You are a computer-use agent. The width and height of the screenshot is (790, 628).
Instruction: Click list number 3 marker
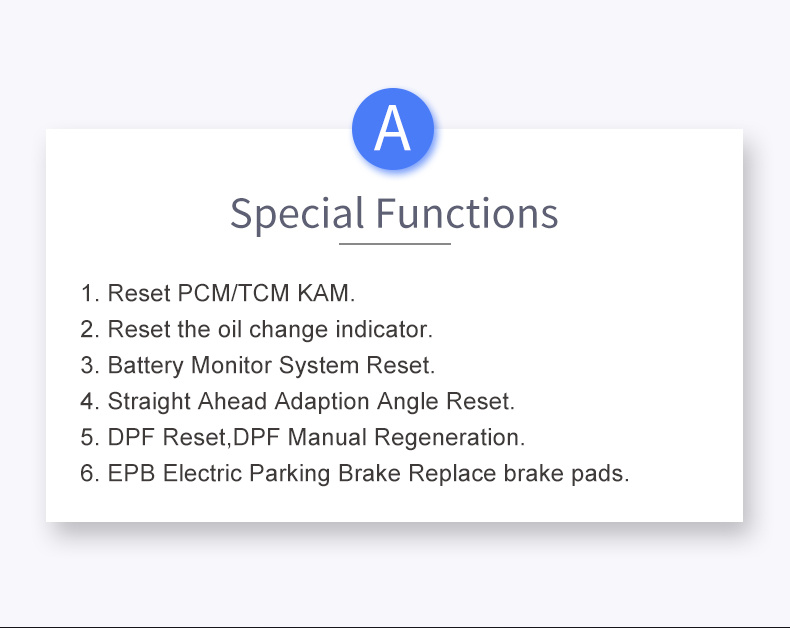pyautogui.click(x=90, y=365)
